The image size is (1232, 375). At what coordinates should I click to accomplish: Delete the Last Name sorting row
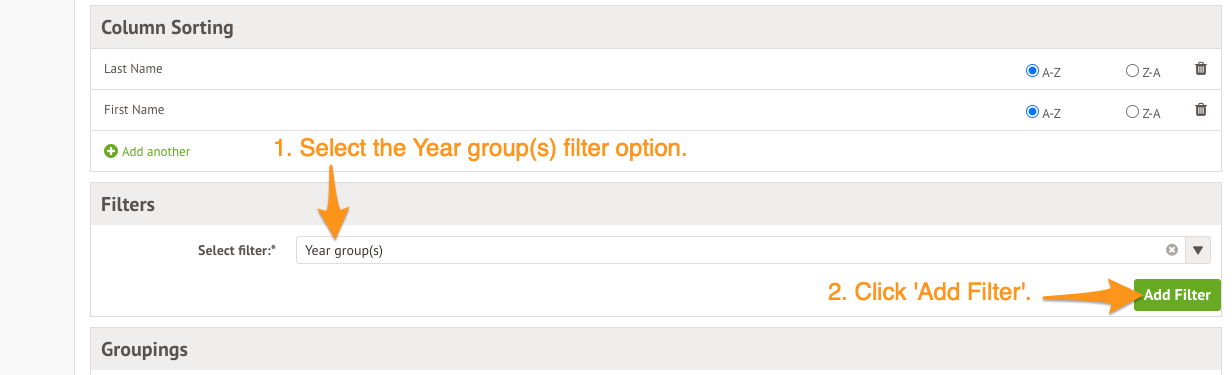[x=1201, y=69]
